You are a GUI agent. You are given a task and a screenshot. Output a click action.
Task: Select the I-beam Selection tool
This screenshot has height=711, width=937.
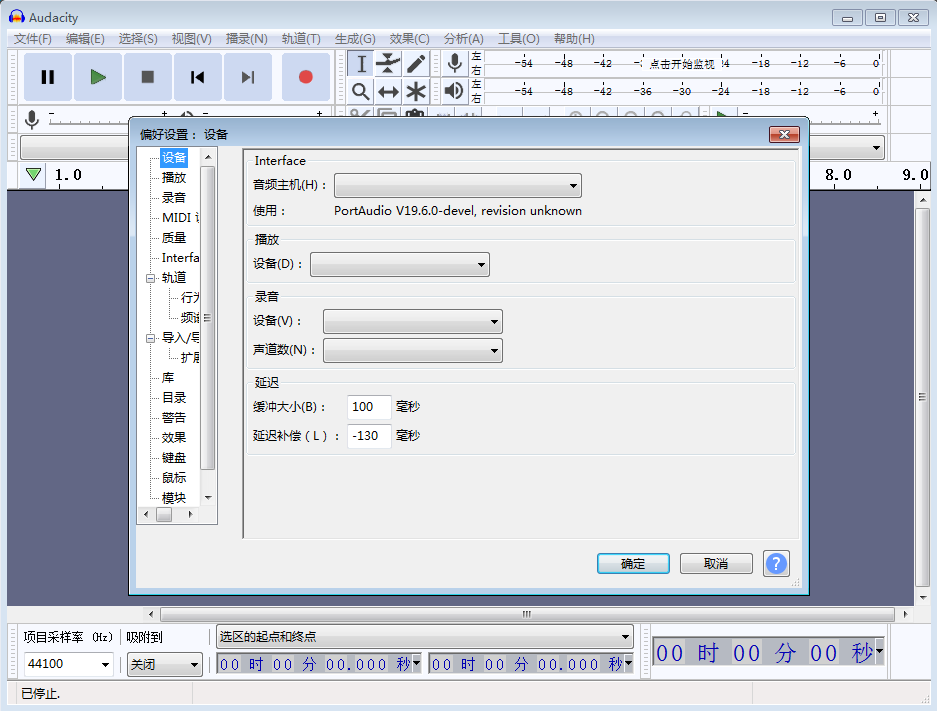click(361, 64)
